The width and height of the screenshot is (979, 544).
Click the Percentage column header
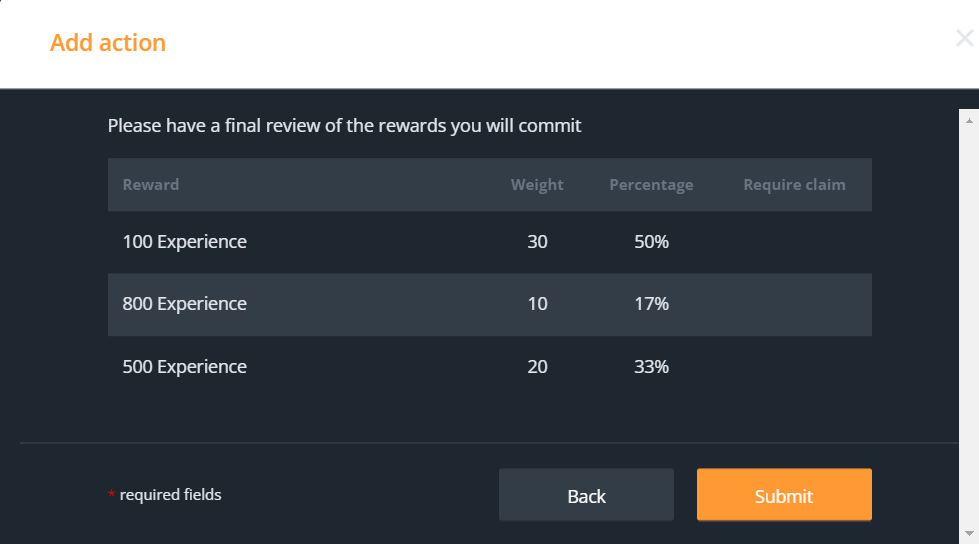pos(651,185)
